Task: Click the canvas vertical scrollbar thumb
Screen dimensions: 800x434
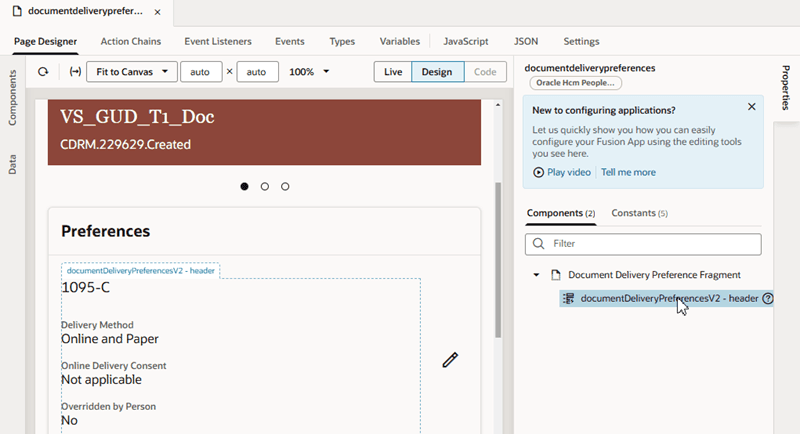Action: pos(498,260)
